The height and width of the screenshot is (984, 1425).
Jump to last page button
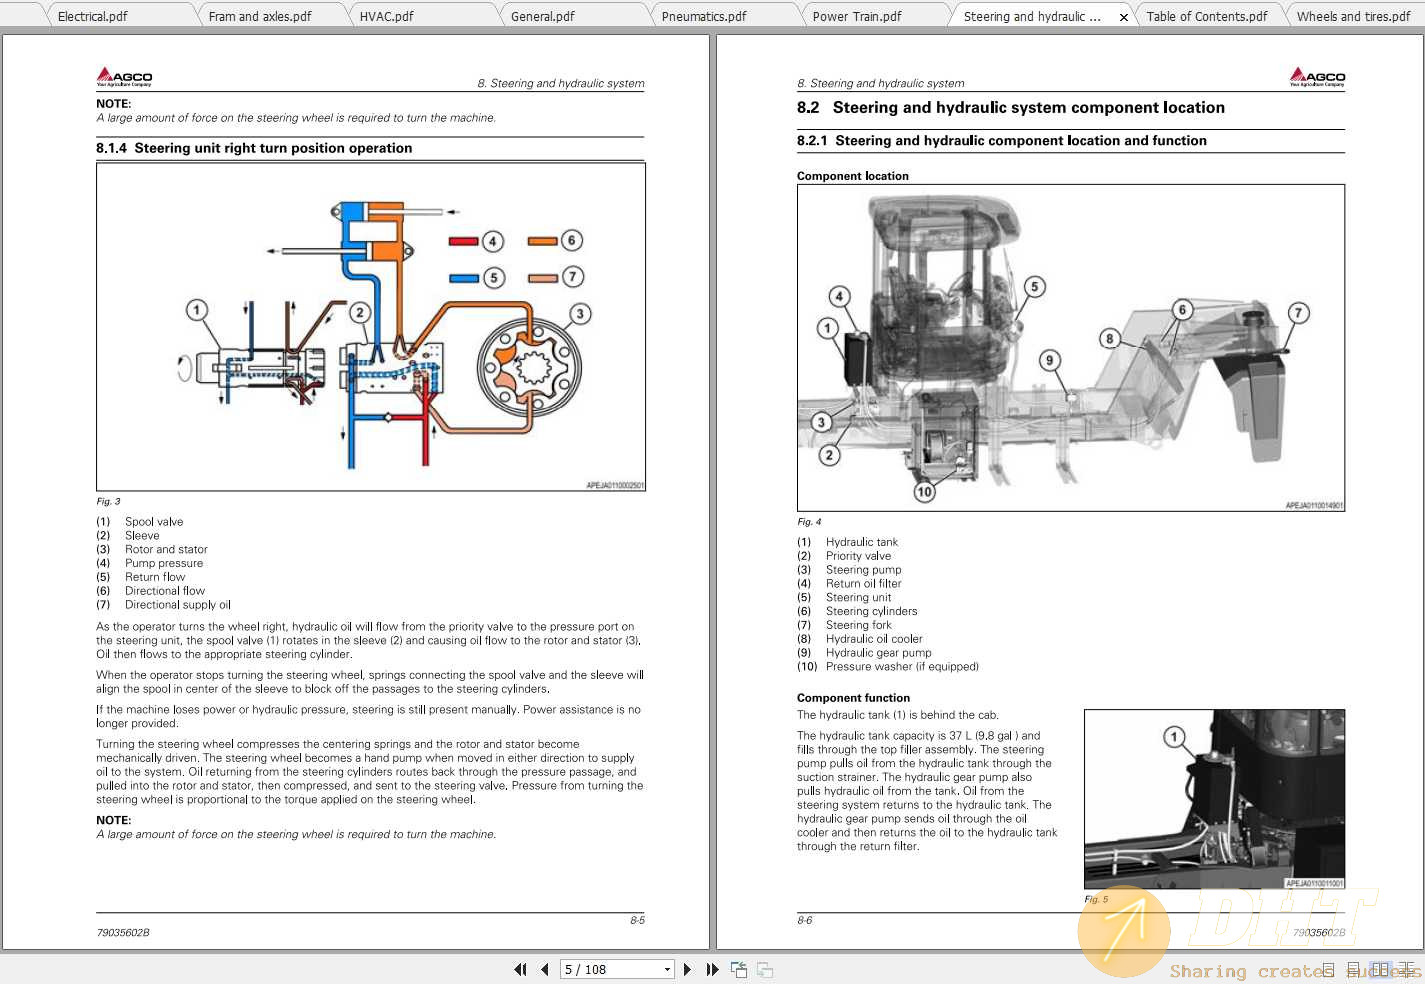(712, 969)
